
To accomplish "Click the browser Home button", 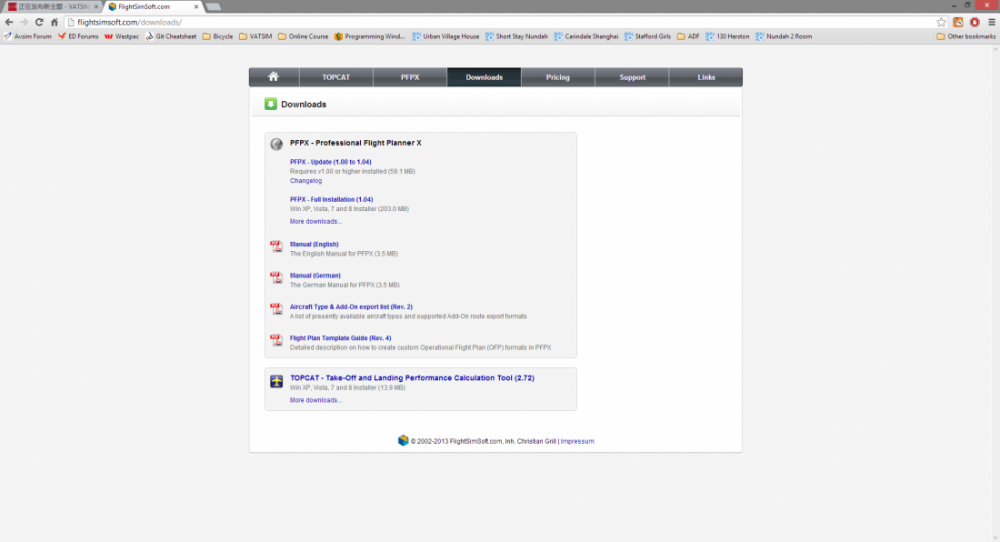I will (x=54, y=22).
